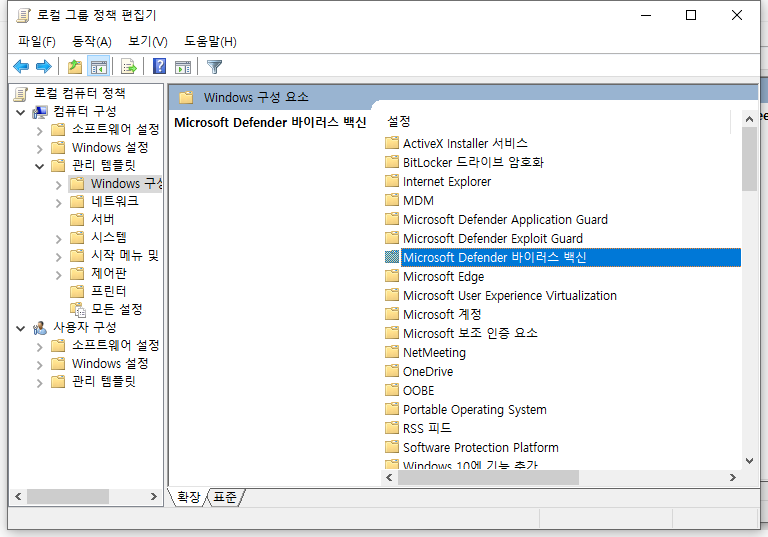The height and width of the screenshot is (537, 768).
Task: Open the 도움말(H) menu
Action: coord(210,41)
